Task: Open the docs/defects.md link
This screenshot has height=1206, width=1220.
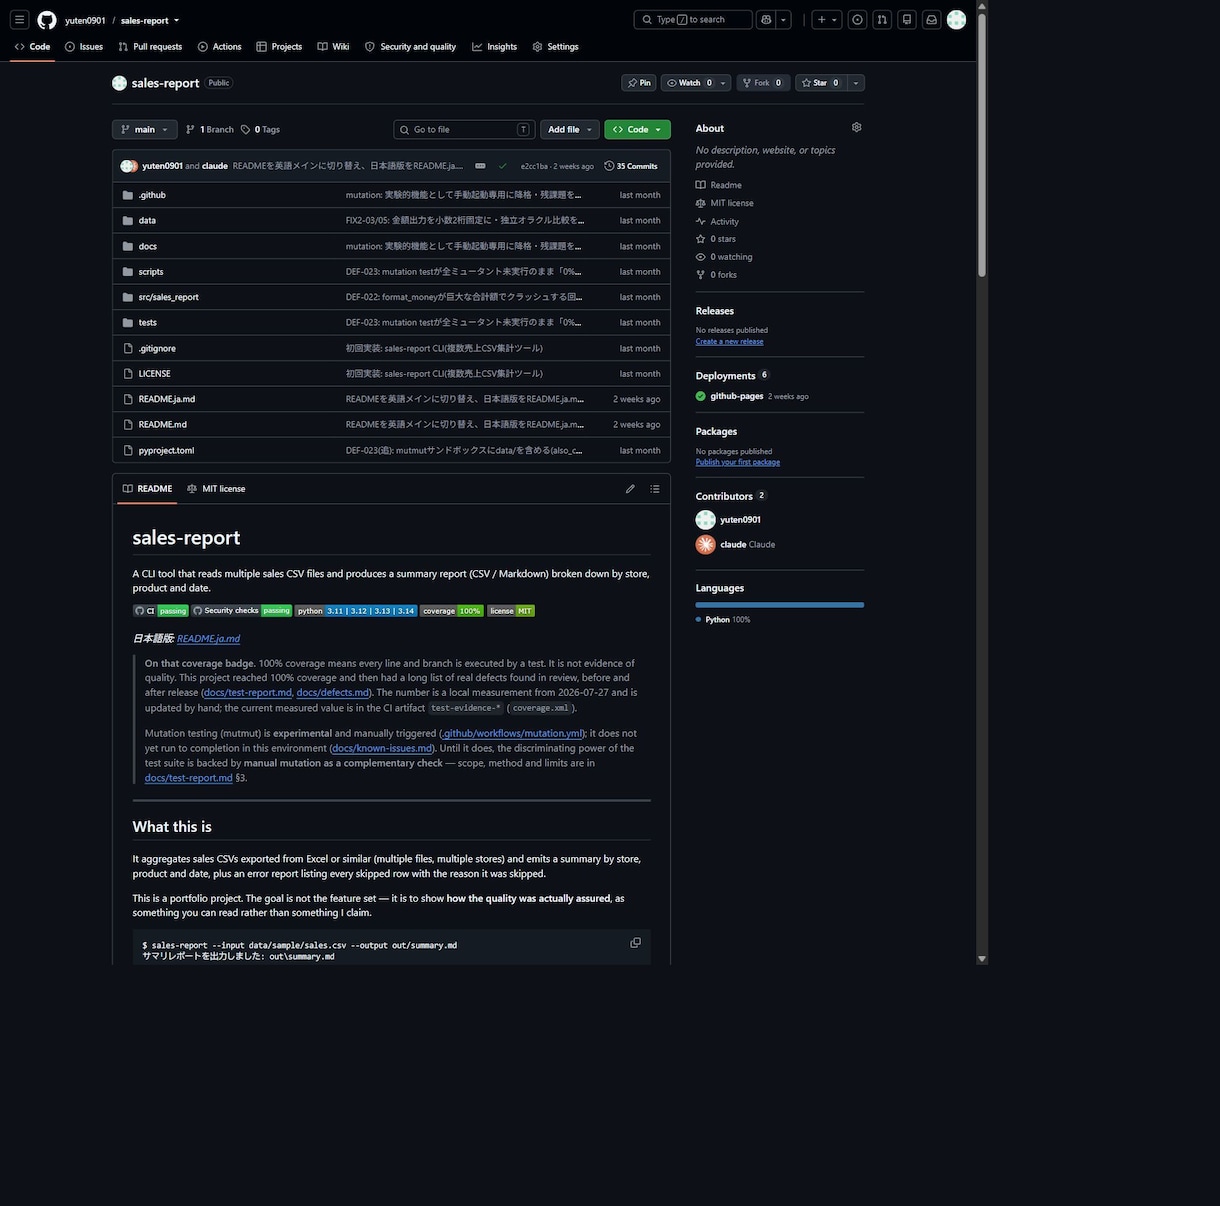Action: coord(333,693)
